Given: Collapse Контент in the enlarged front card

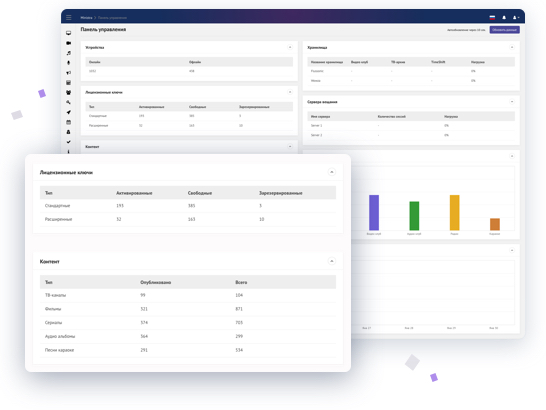Looking at the screenshot, I should coord(332,261).
